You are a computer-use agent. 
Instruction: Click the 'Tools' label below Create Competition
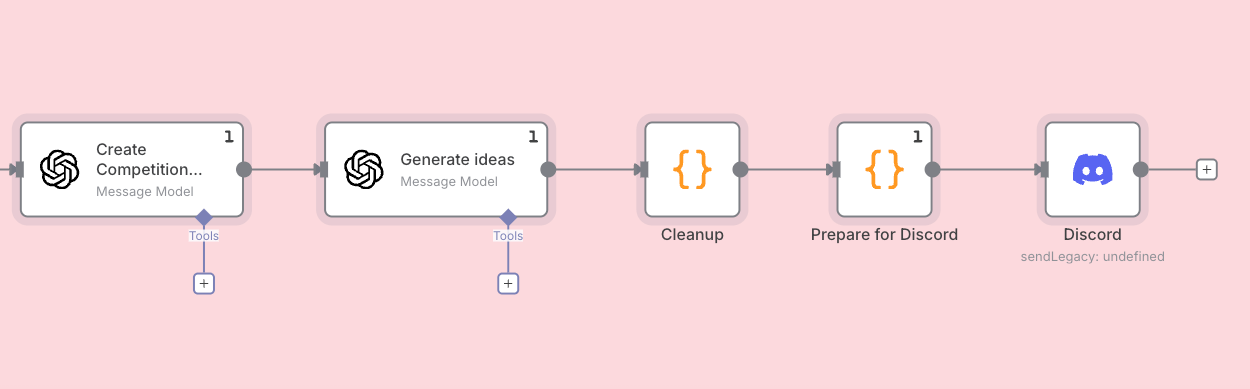204,236
